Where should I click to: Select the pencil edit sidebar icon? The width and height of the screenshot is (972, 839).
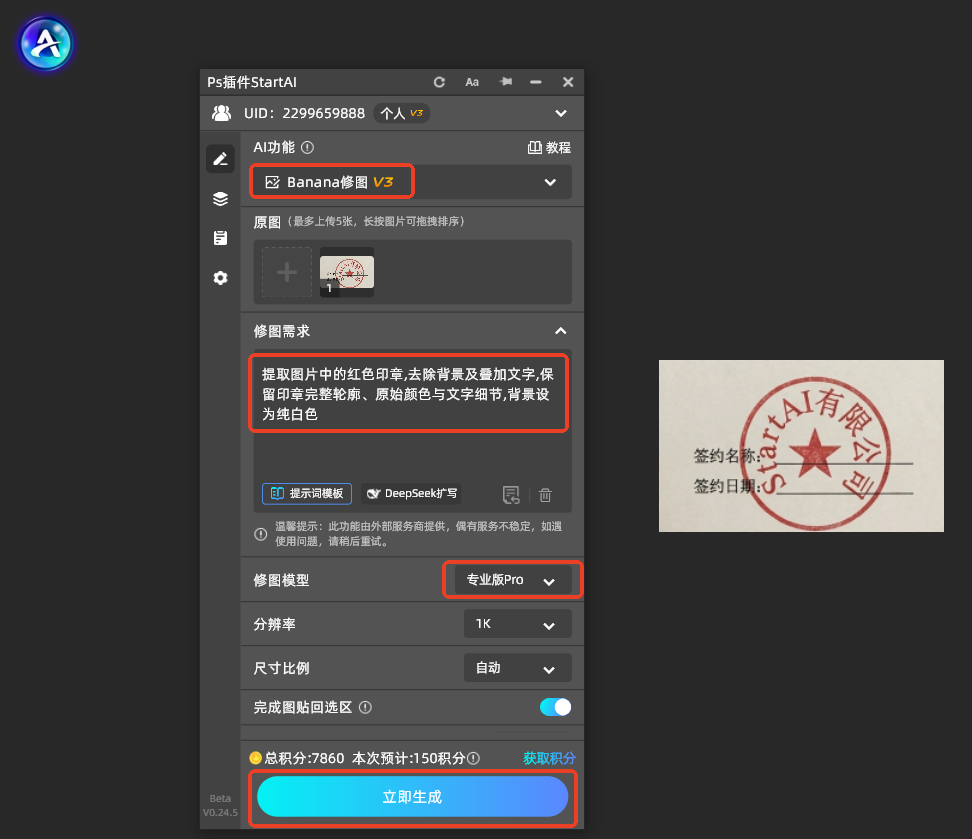coord(221,159)
